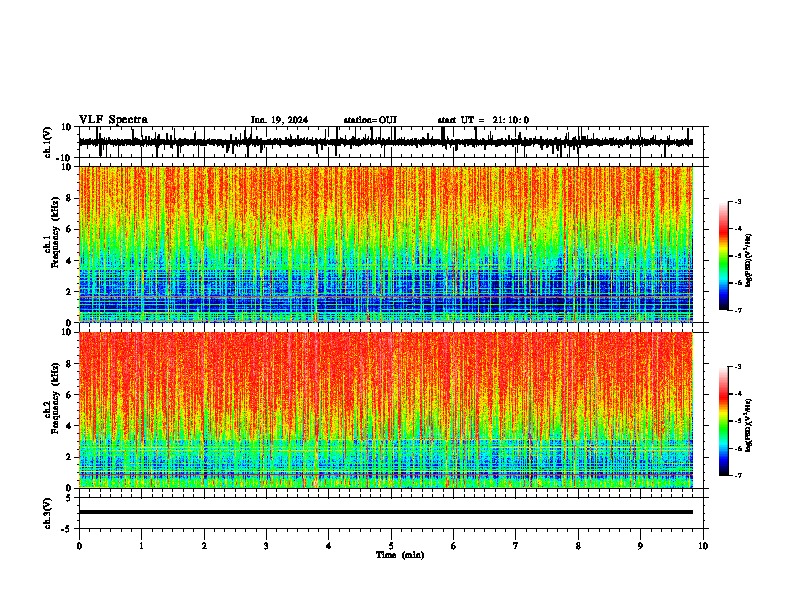
Task: Click the ch.3 flat voltage trace
Action: point(386,512)
